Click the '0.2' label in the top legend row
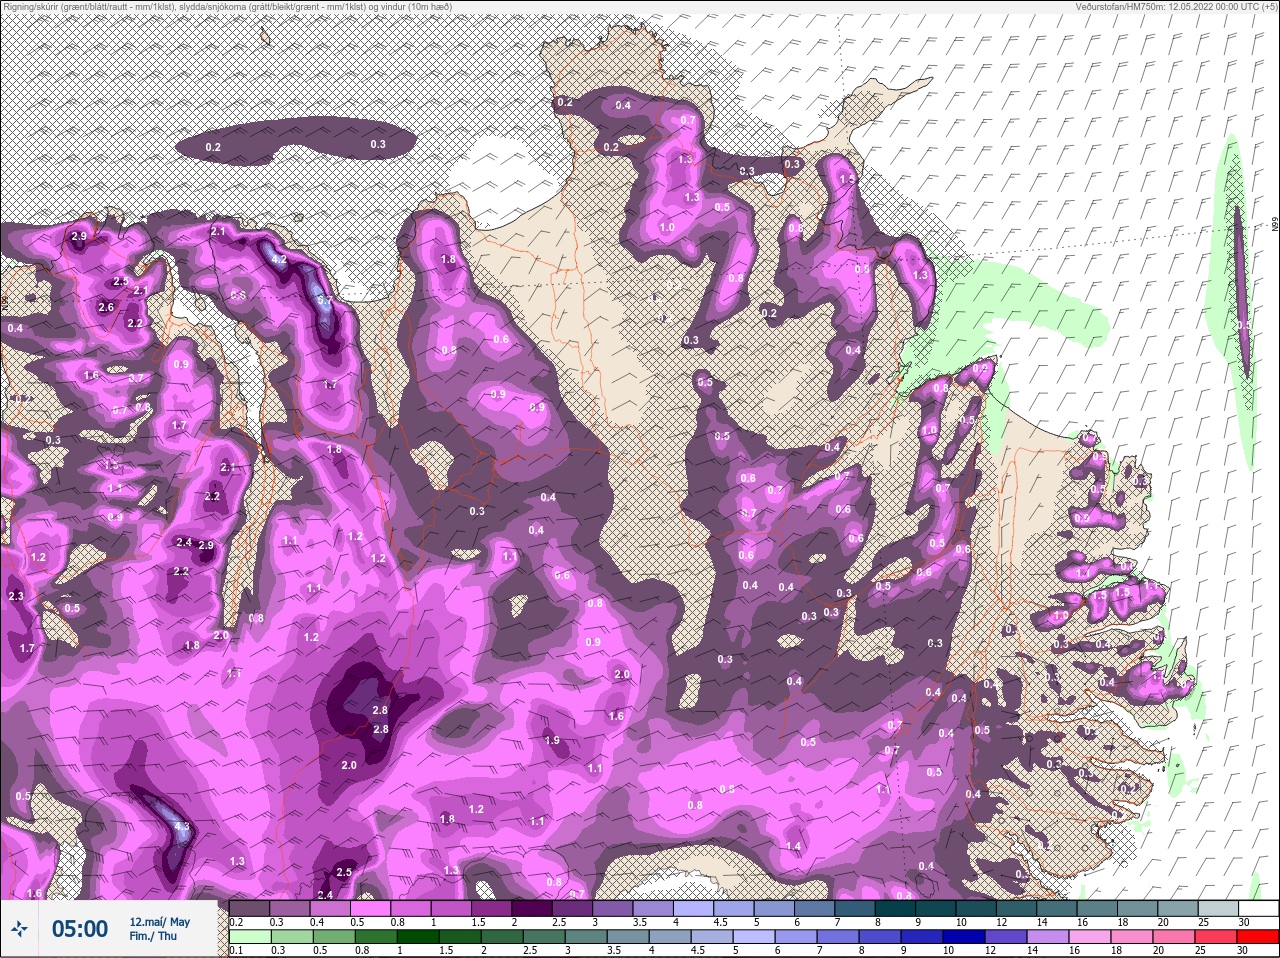The image size is (1280, 958). (x=237, y=922)
